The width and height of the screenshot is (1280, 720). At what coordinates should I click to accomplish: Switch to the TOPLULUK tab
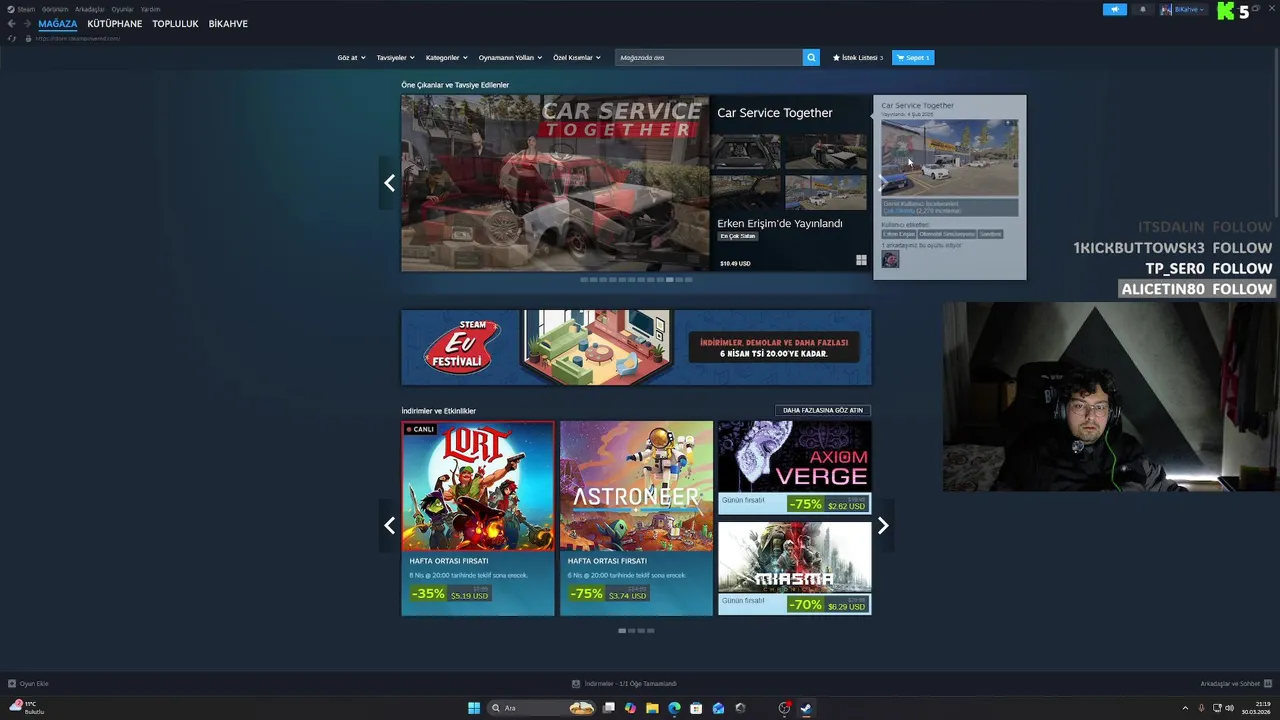(175, 23)
